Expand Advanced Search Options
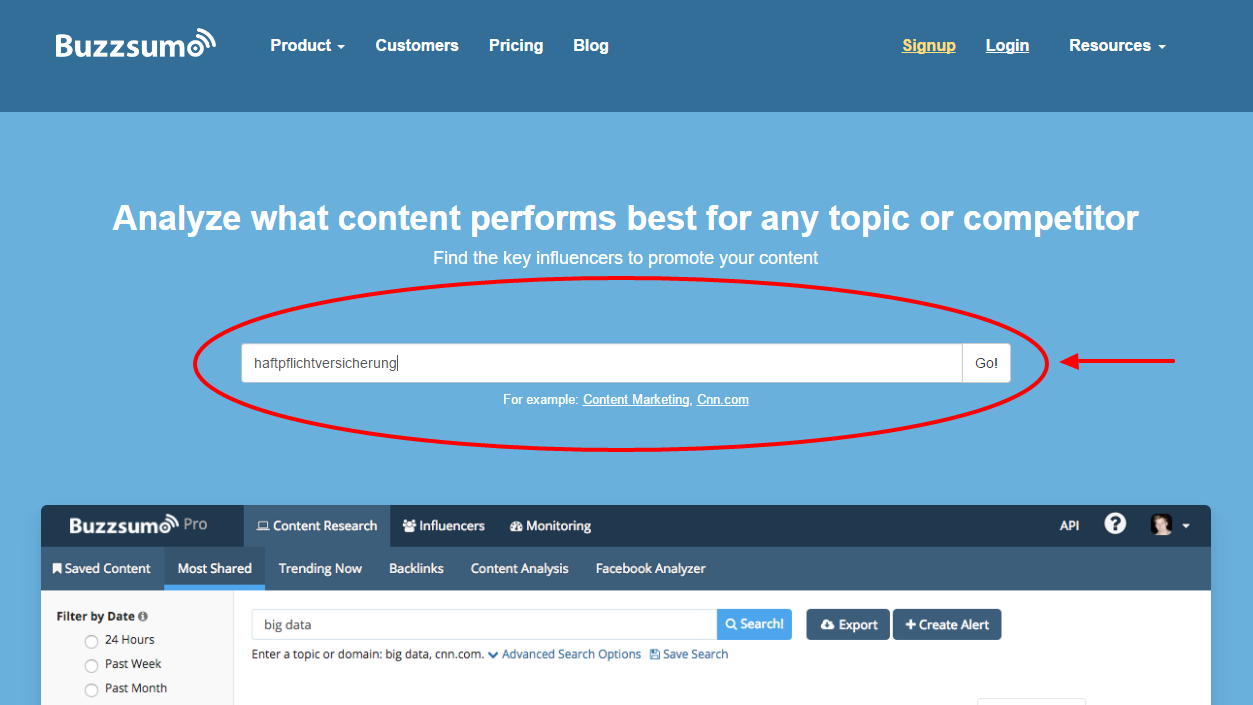This screenshot has width=1253, height=705. point(565,654)
